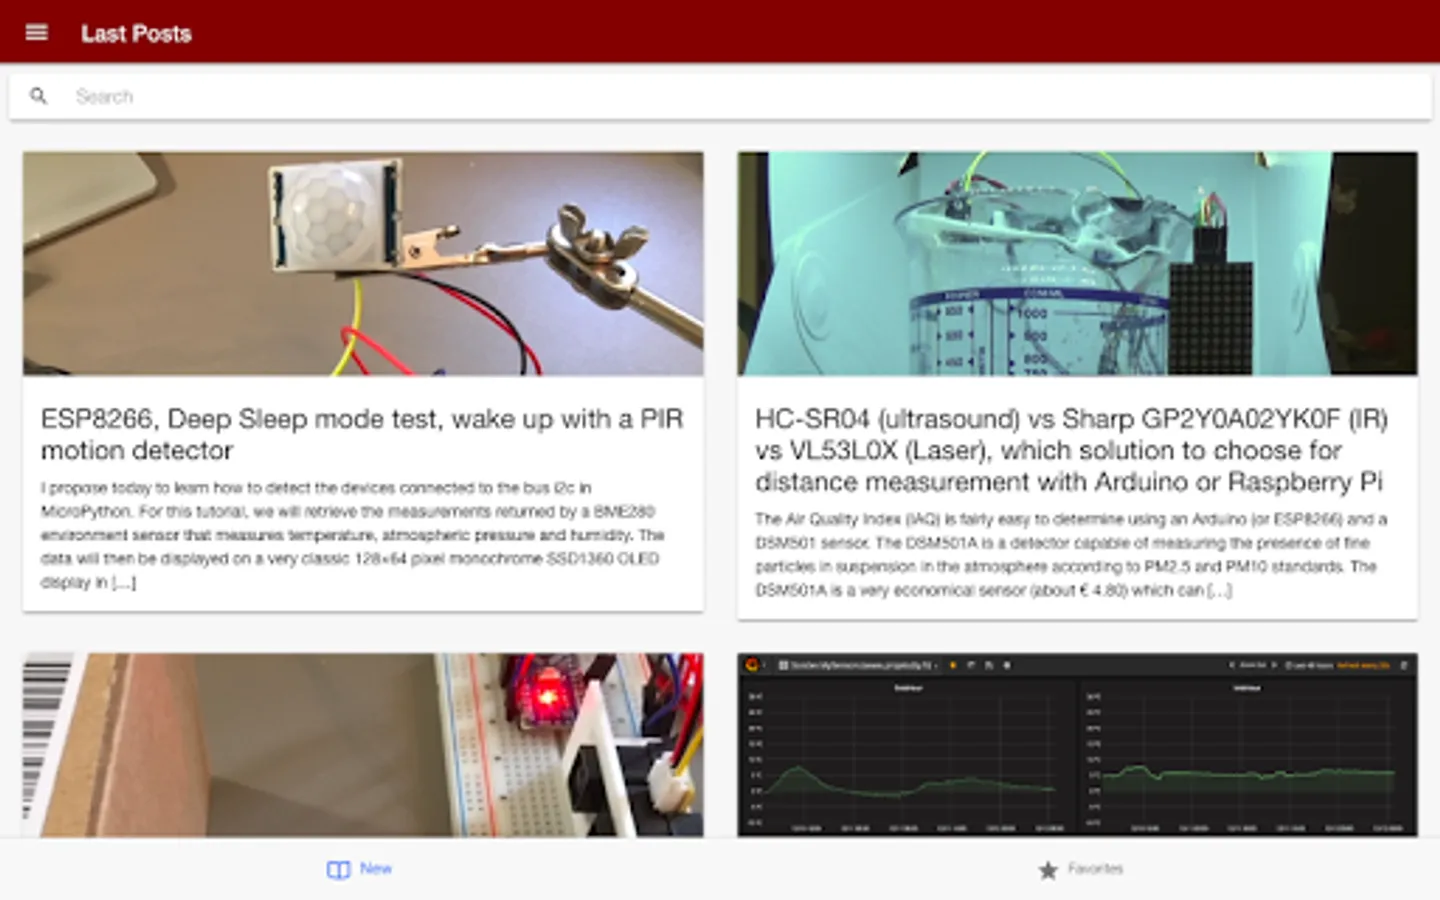Click the search magnifier icon

pyautogui.click(x=38, y=96)
